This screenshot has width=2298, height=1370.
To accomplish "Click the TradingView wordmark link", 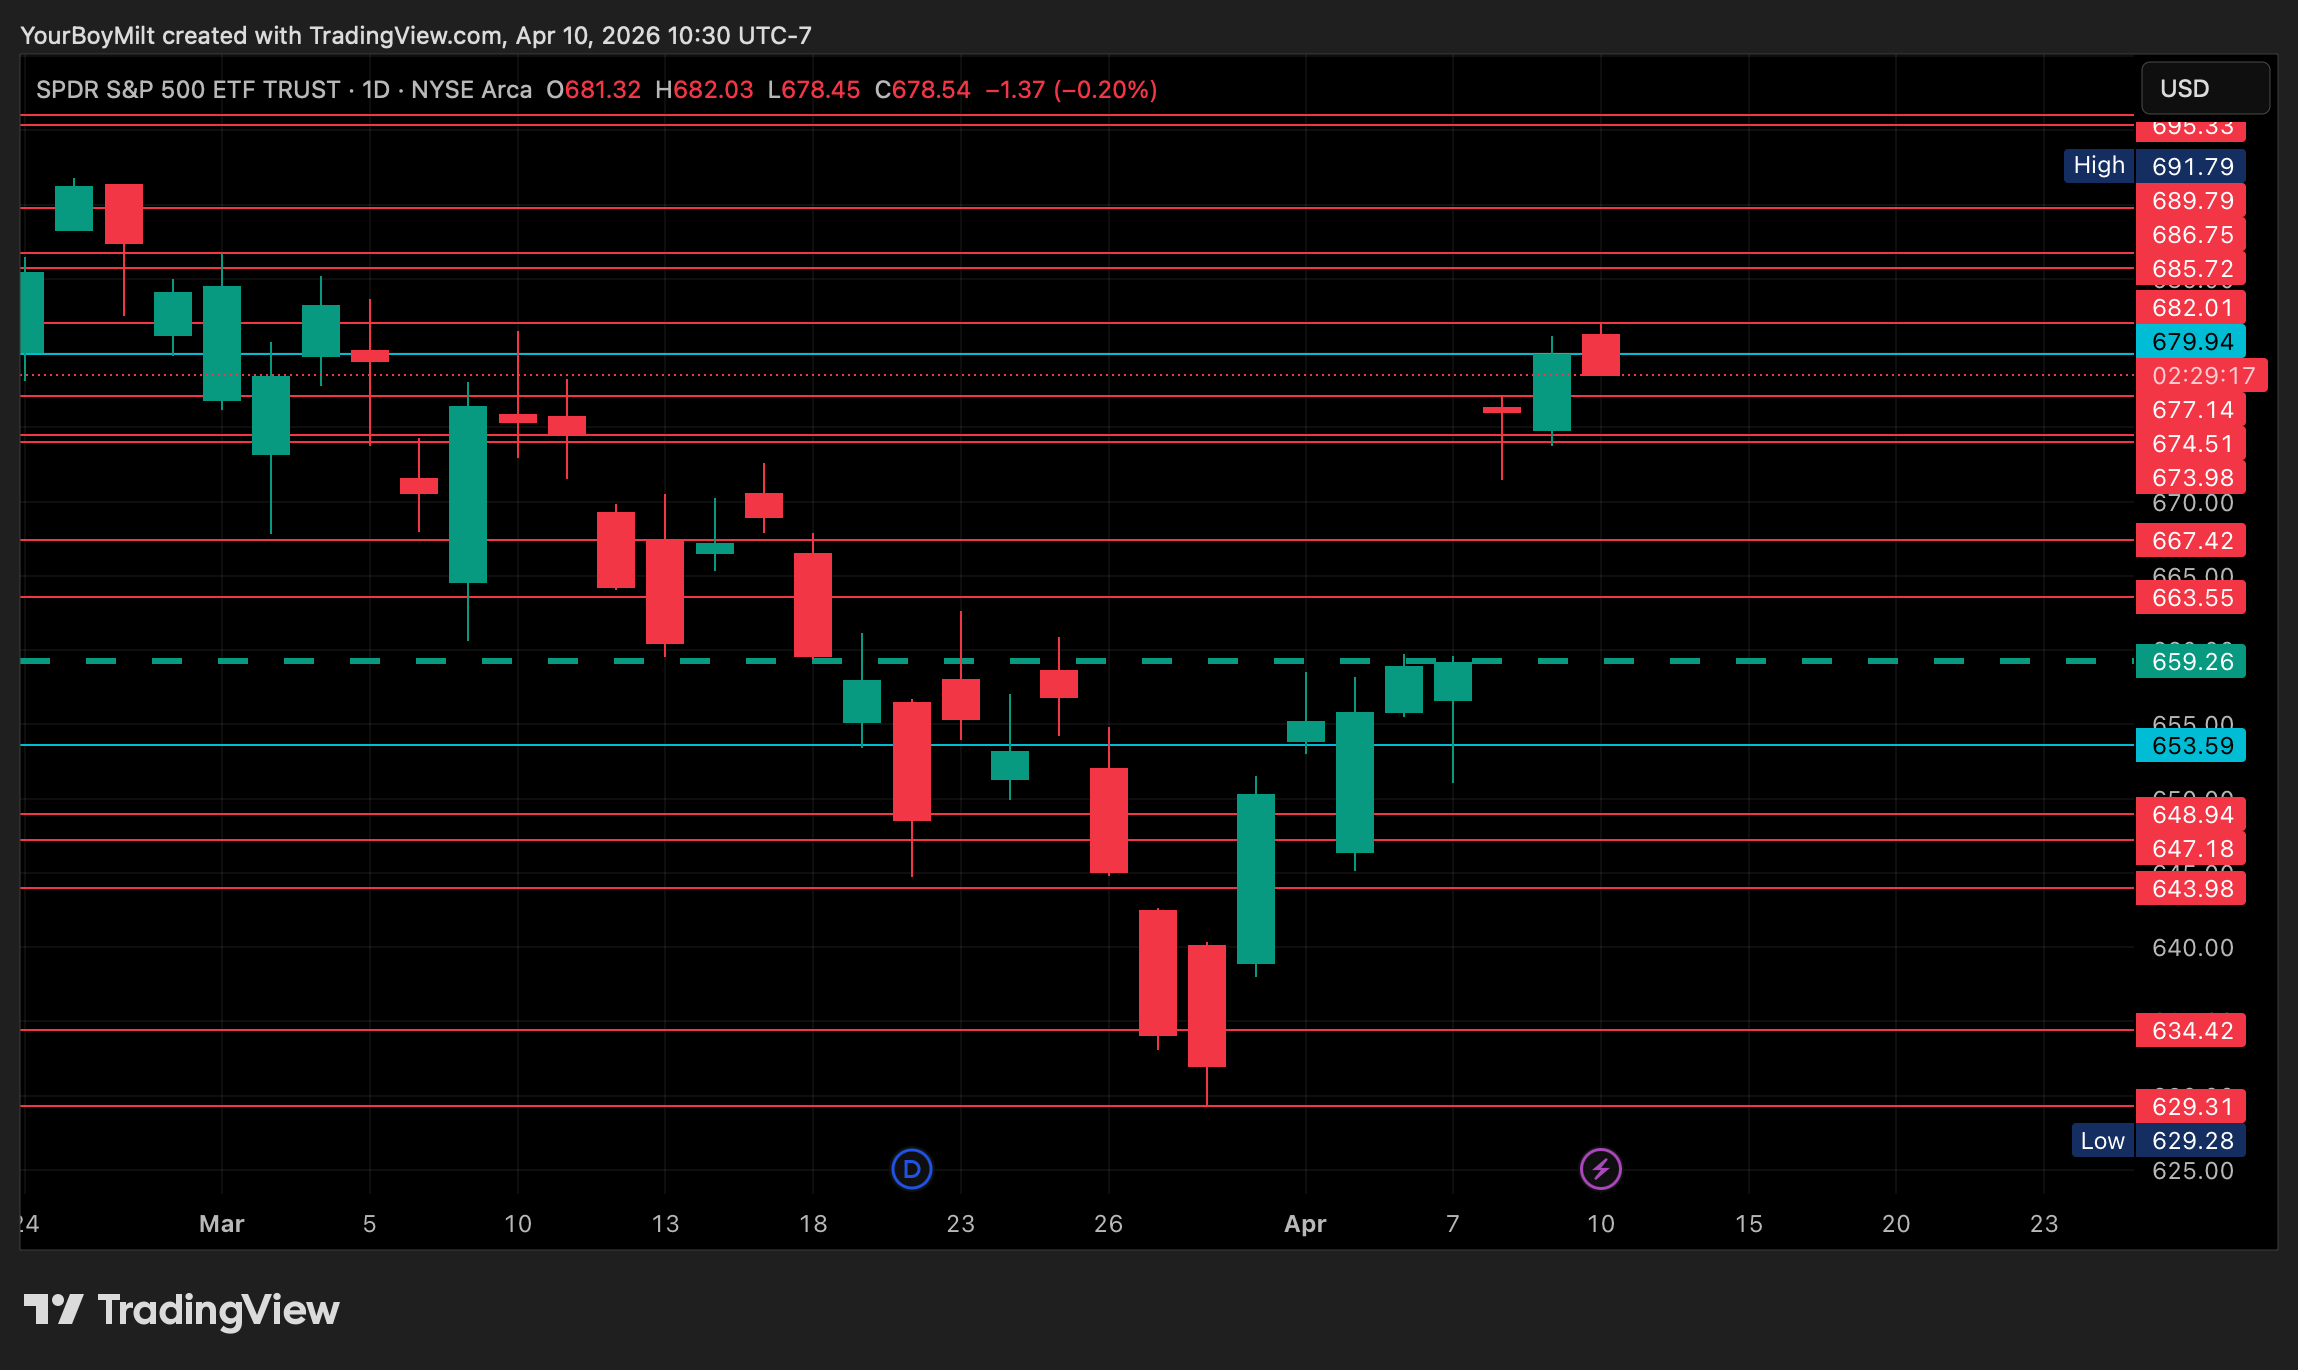I will click(x=218, y=1310).
